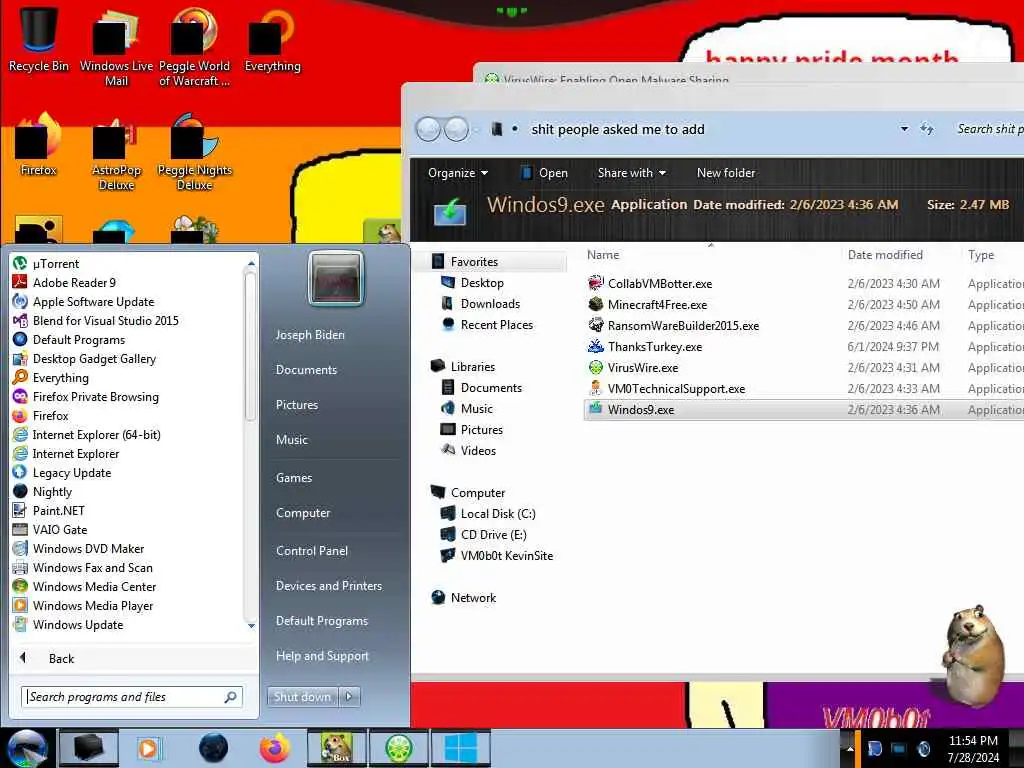Expand the Share with dropdown
The width and height of the screenshot is (1024, 768).
(x=632, y=173)
